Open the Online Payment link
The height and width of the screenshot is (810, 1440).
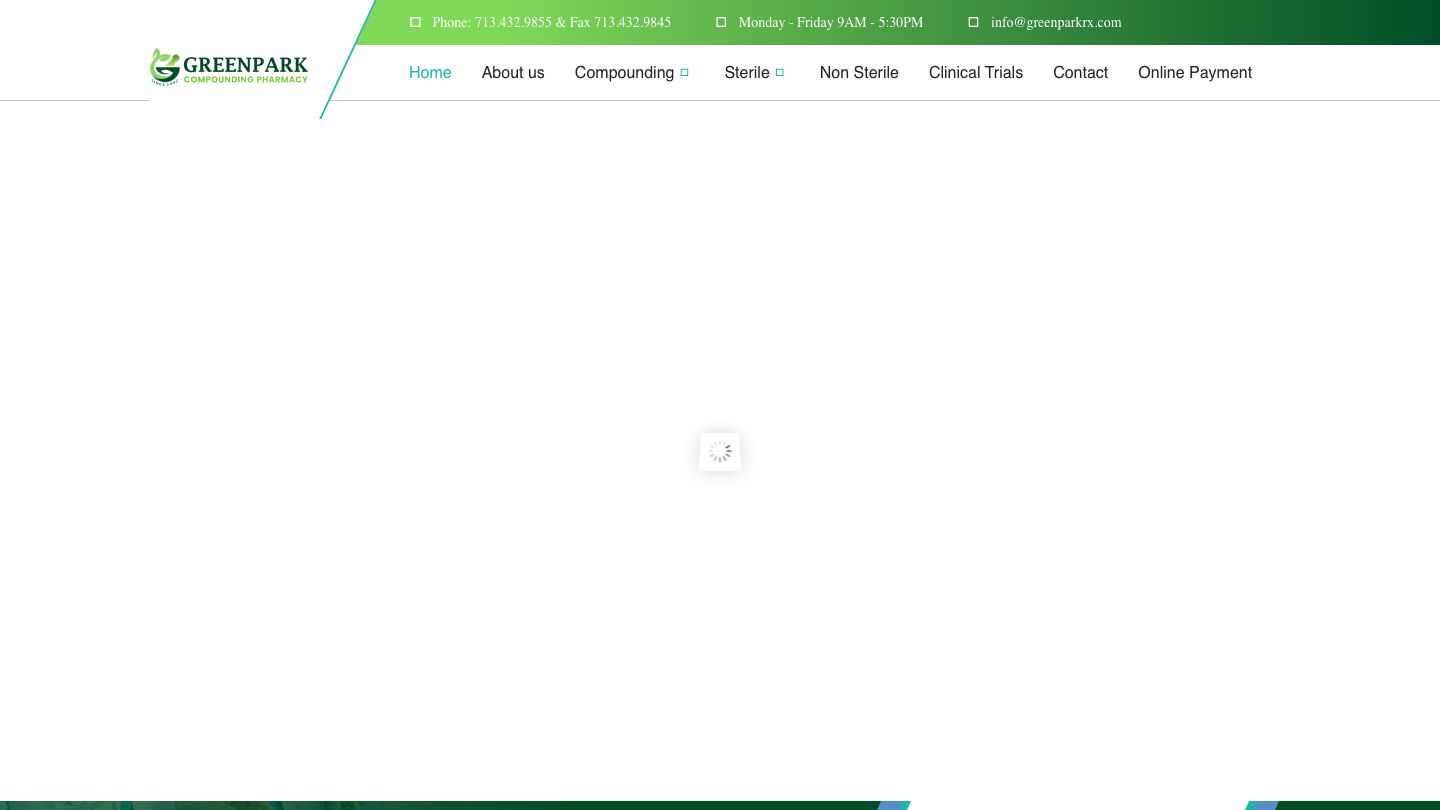coord(1194,72)
